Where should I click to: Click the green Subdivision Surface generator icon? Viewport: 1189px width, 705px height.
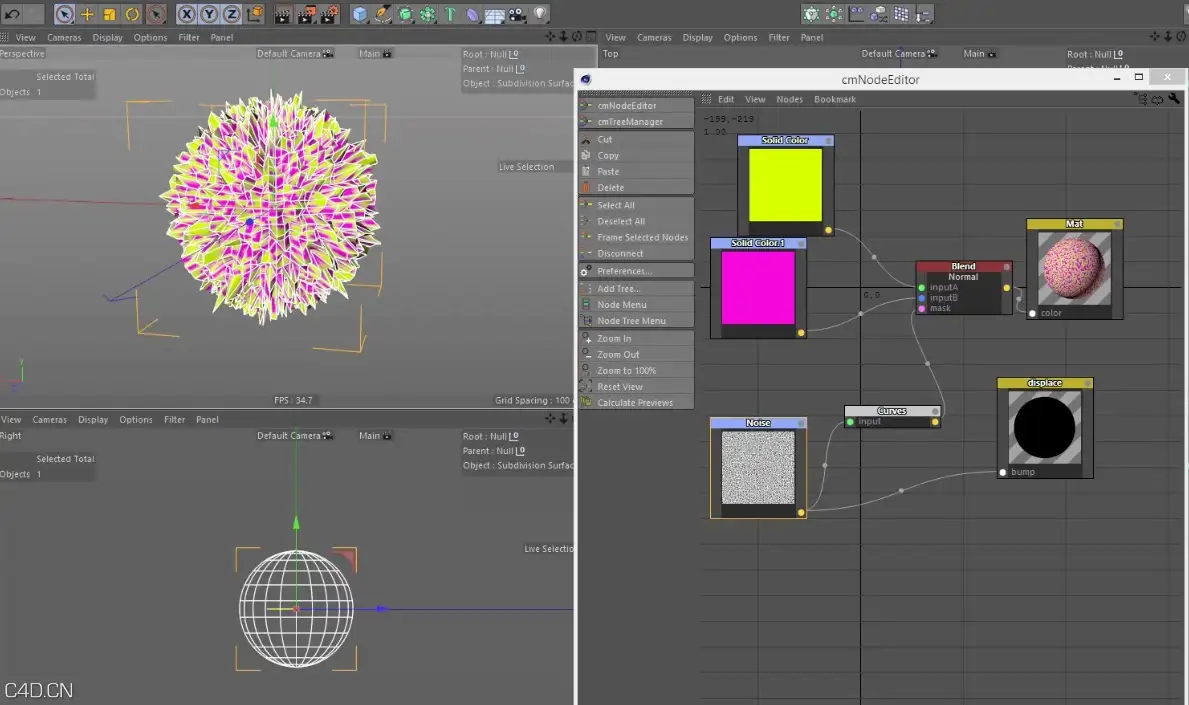[406, 14]
